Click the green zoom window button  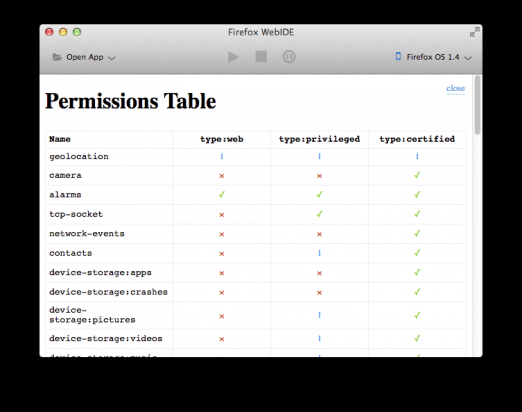click(77, 32)
